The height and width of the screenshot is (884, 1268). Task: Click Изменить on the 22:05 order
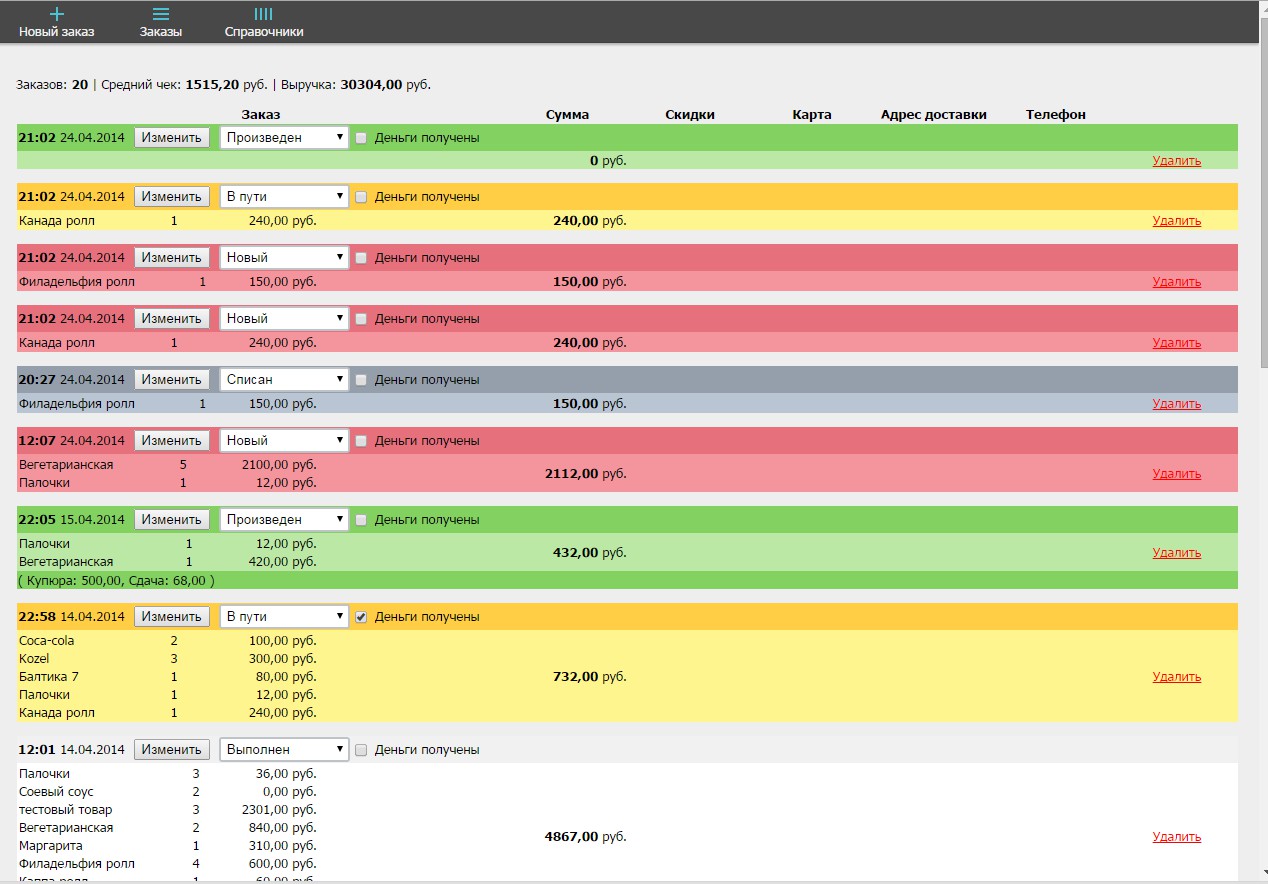(x=172, y=520)
